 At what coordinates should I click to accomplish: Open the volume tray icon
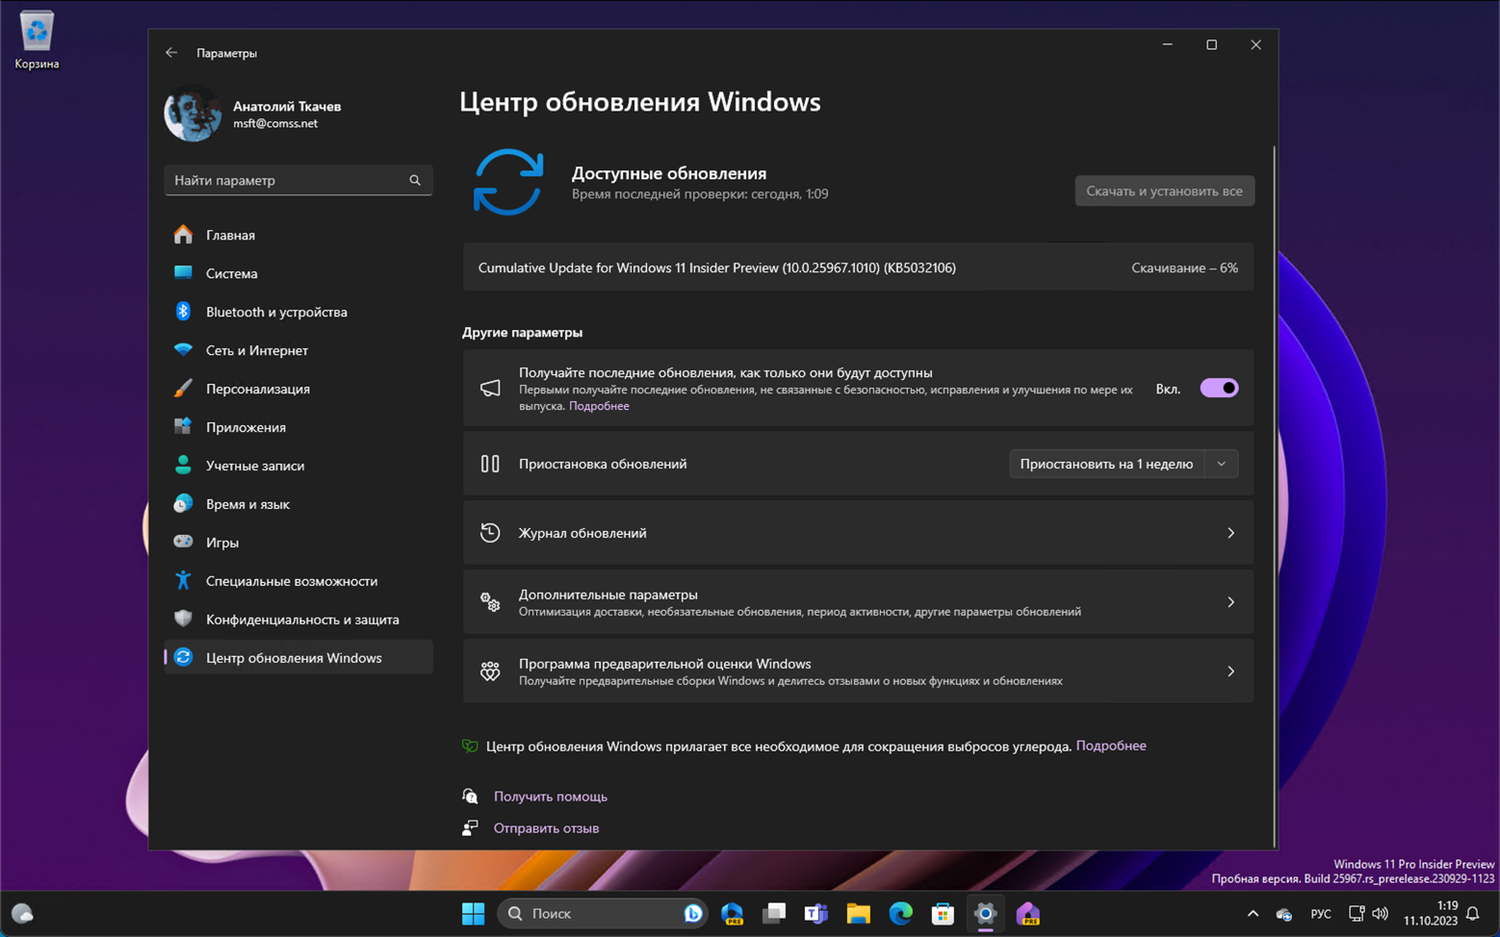(1381, 914)
